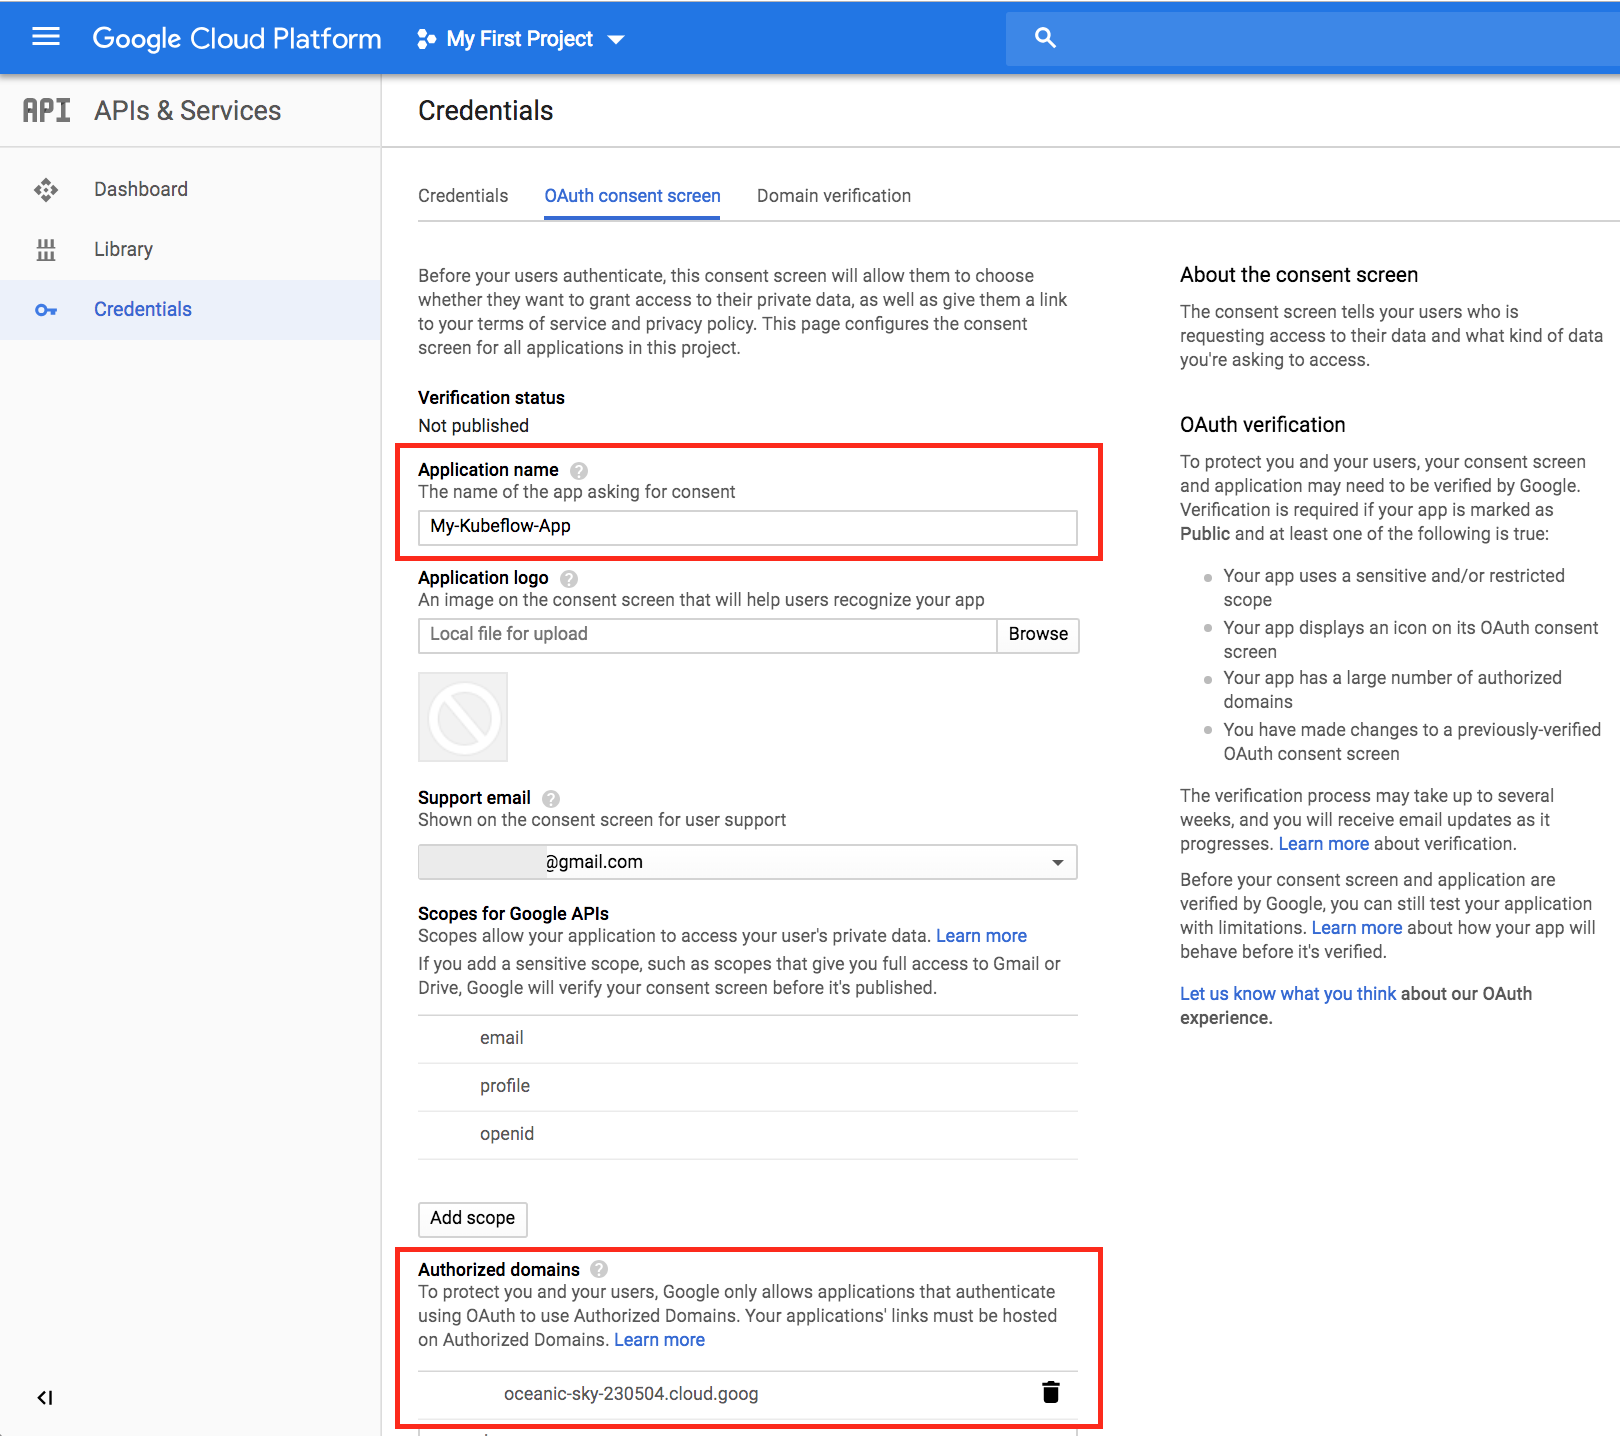Click the application logo placeholder image

(x=463, y=717)
